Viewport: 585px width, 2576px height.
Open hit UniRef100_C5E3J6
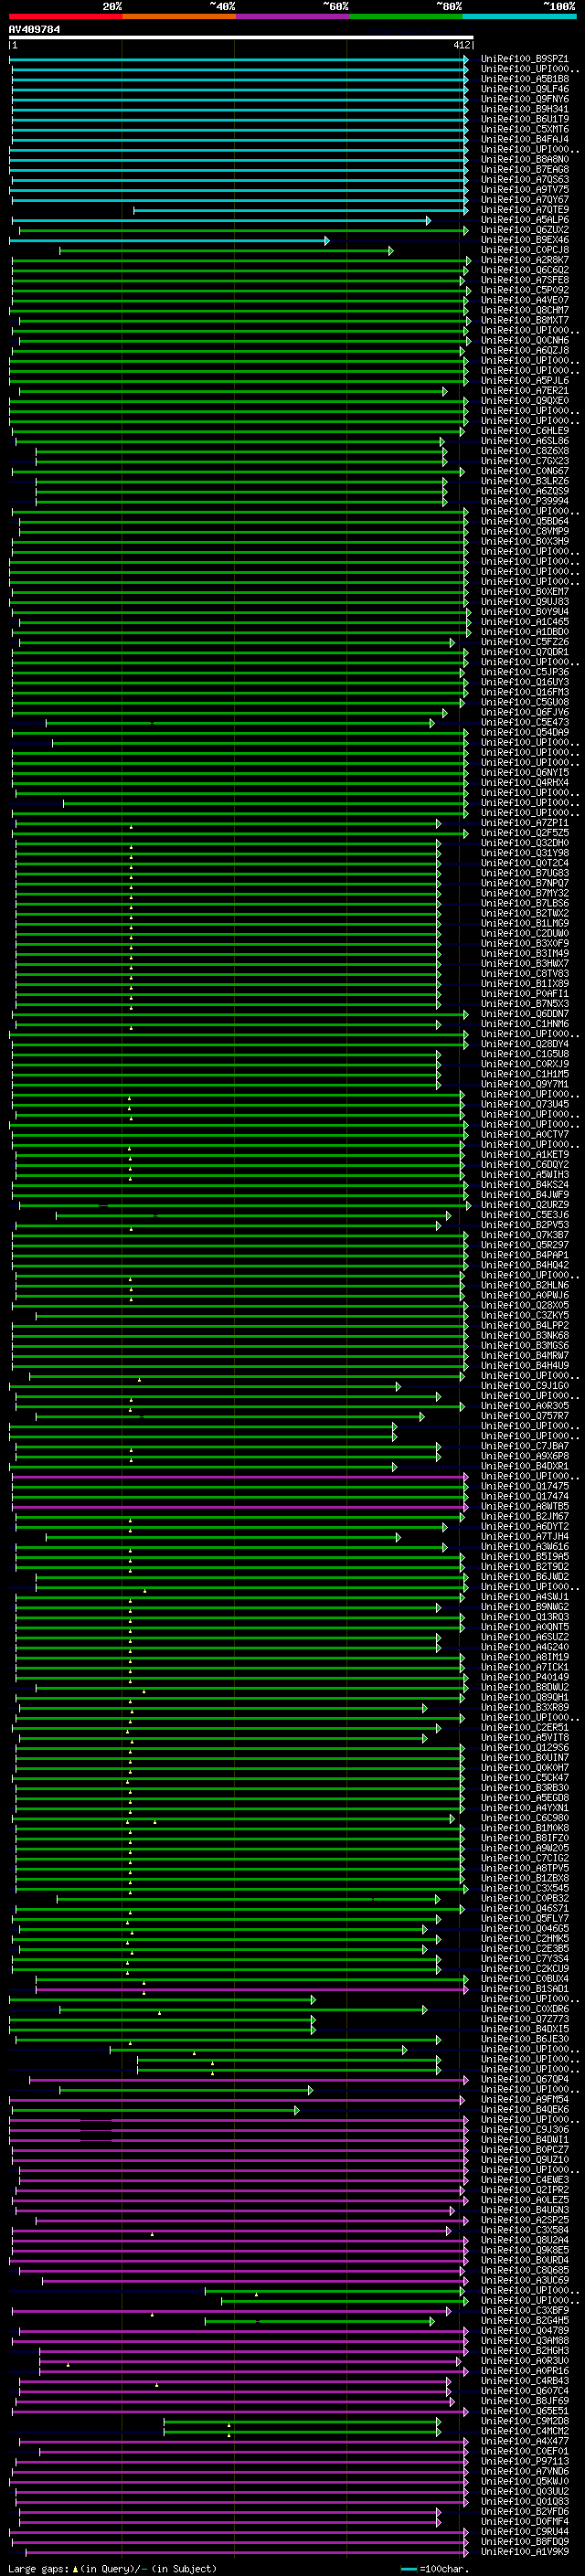pyautogui.click(x=525, y=1215)
